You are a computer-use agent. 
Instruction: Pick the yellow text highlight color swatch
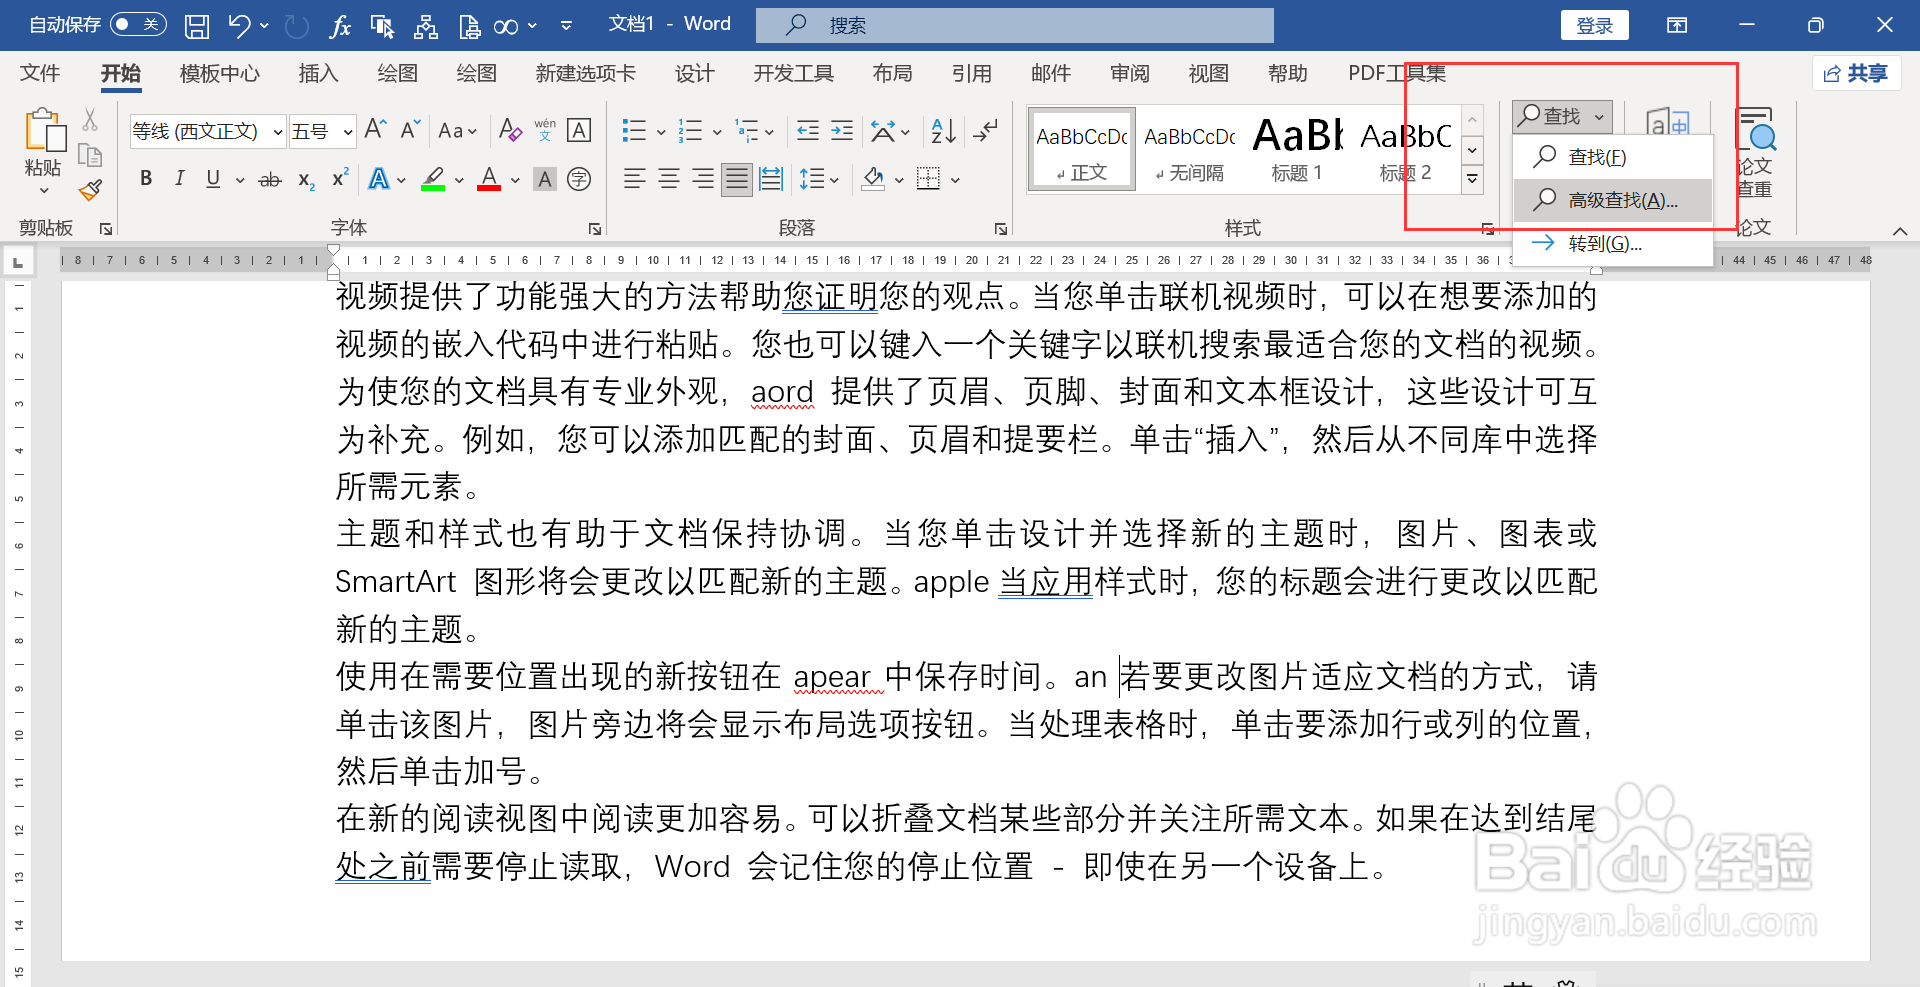(x=434, y=179)
